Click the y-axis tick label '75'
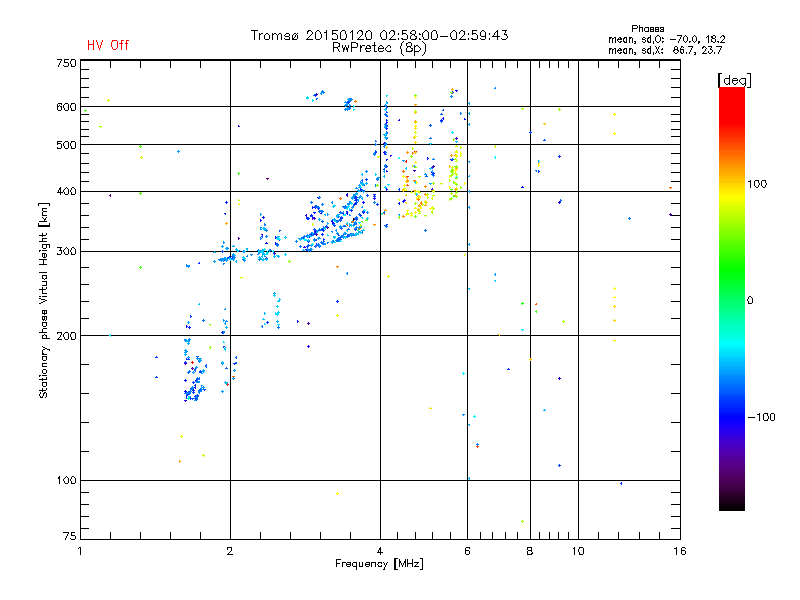This screenshot has width=800, height=600. click(70, 536)
